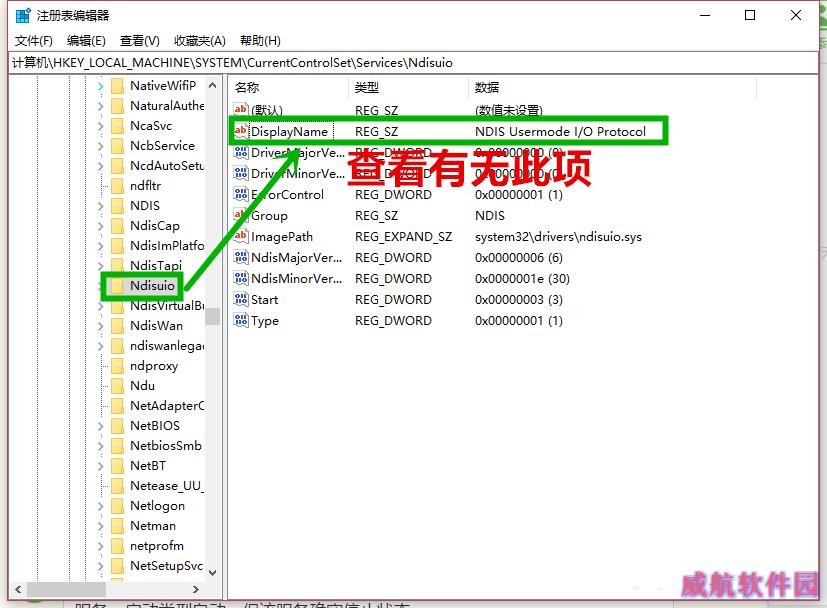Expand the Netlogon tree node
The width and height of the screenshot is (827, 608).
(x=100, y=506)
